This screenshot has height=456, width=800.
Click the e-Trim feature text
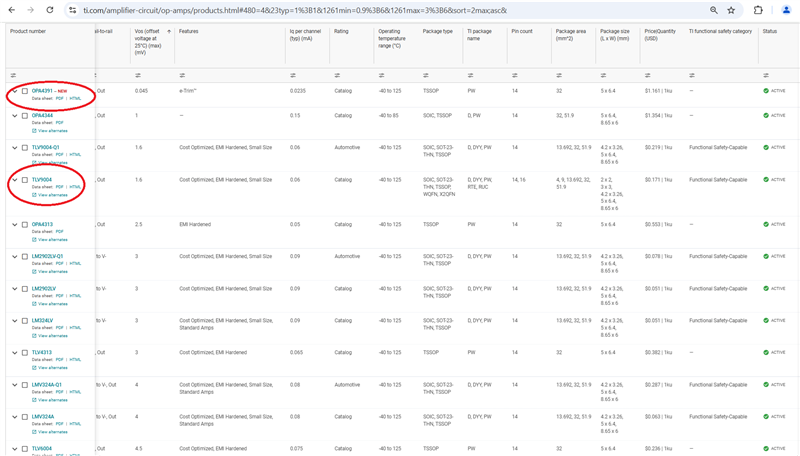click(x=188, y=91)
